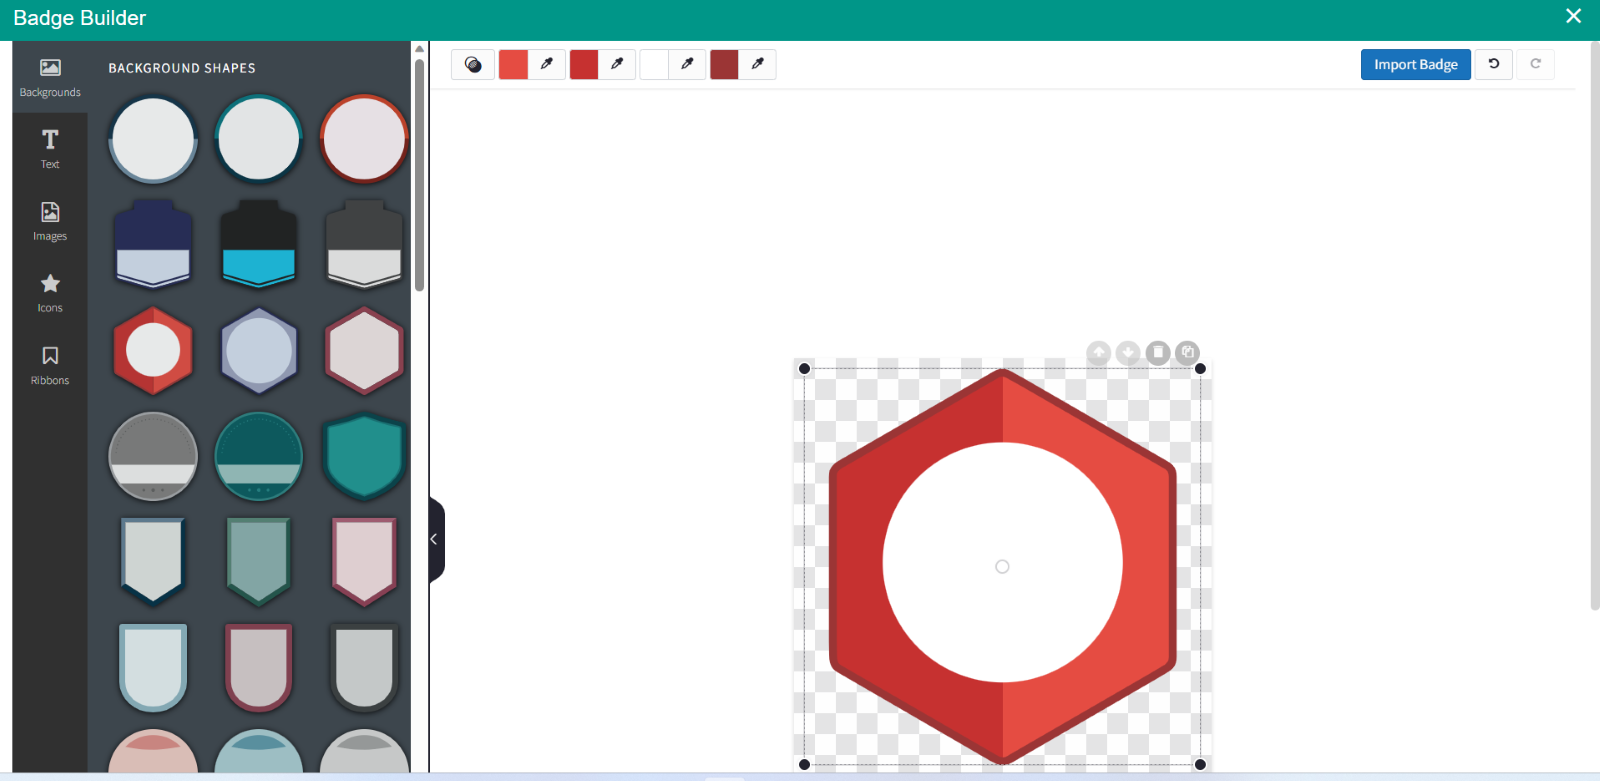Select the circle with red border

[364, 139]
